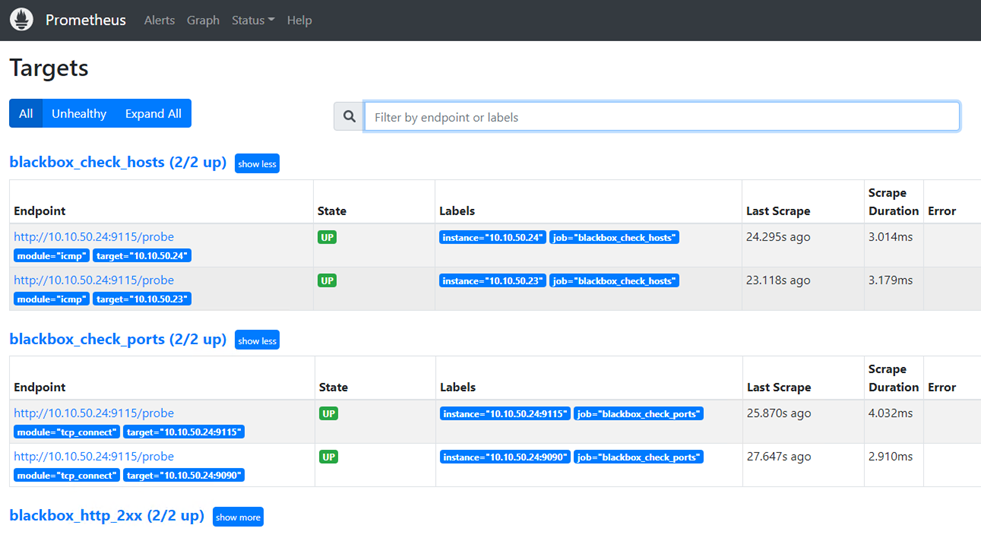Click the target="10.10.50.24:9115" badge
The image size is (981, 541).
[184, 432]
